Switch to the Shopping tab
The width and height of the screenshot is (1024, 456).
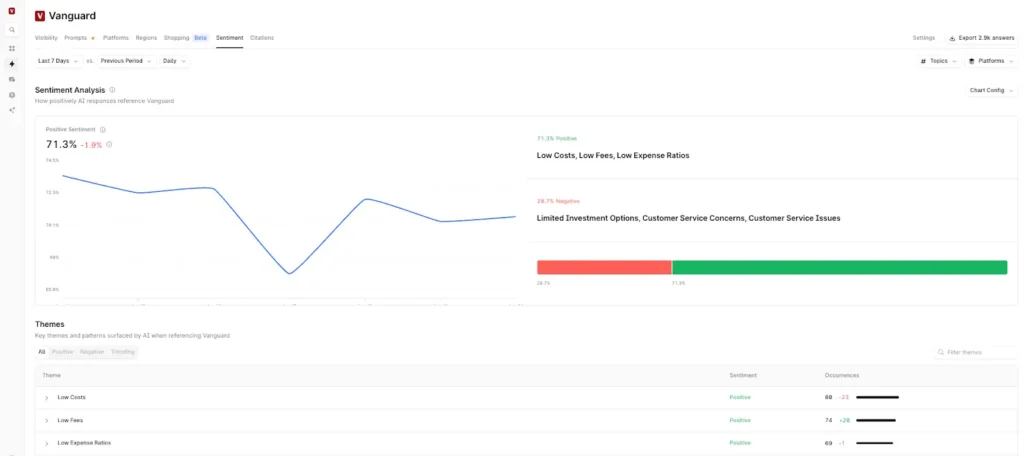tap(176, 38)
